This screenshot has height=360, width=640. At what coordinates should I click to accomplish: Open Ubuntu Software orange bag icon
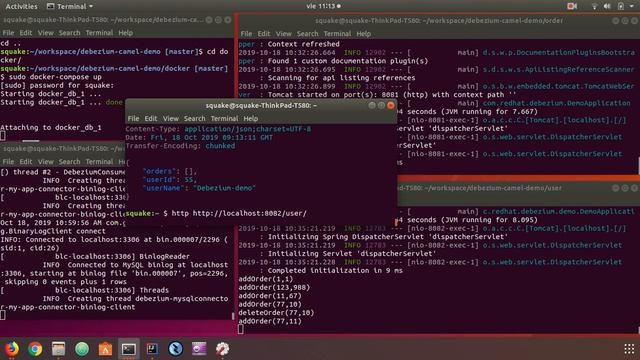[x=105, y=349]
